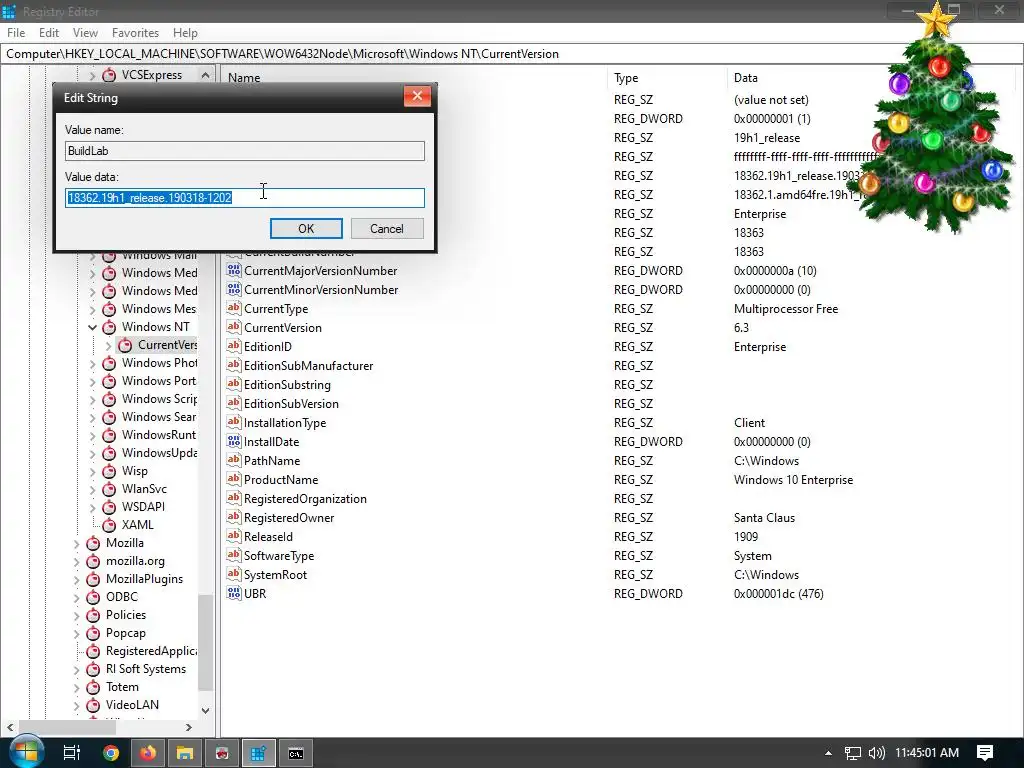This screenshot has height=768, width=1024.
Task: Click the Value name field
Action: (245, 151)
